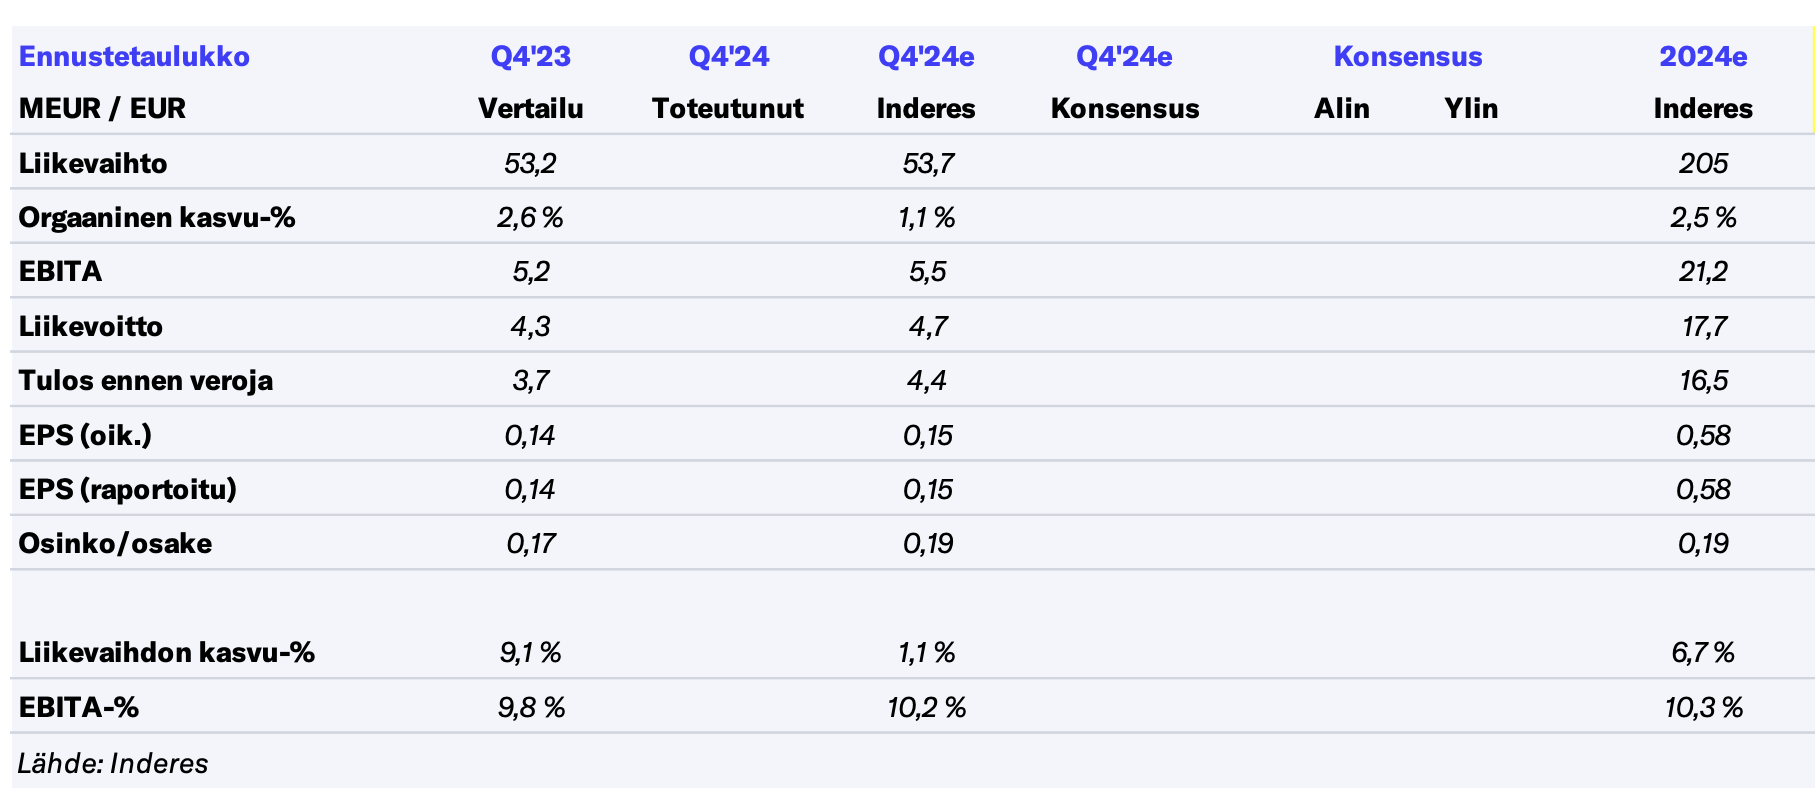Click the Ylin subheader
Screen dimensions: 1818x800
[1470, 108]
